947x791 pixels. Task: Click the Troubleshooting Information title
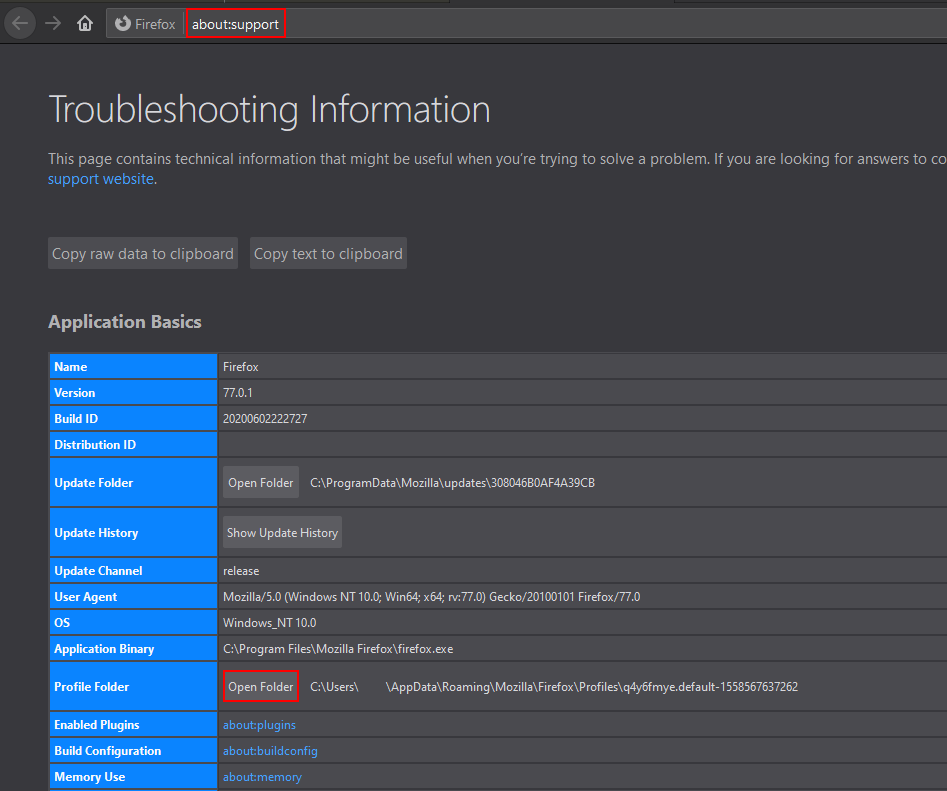pyautogui.click(x=269, y=110)
